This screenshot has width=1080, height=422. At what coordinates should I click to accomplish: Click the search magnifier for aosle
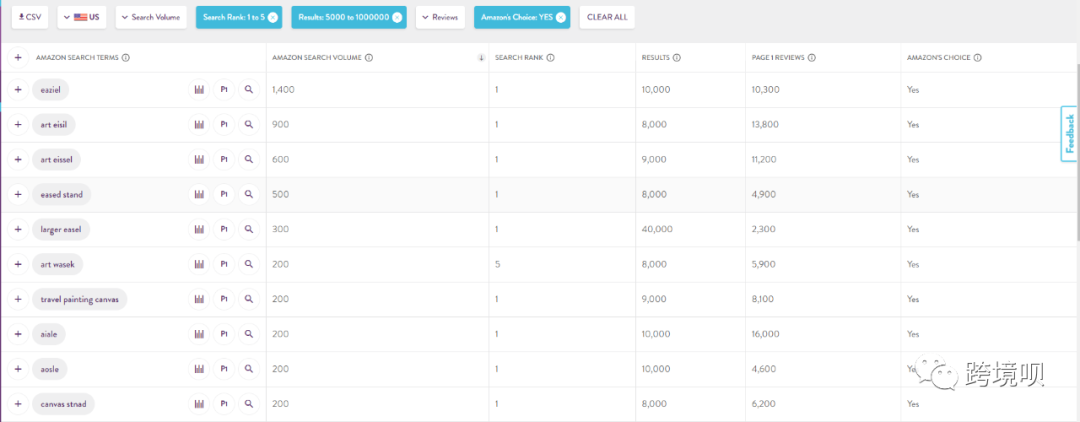coord(249,369)
